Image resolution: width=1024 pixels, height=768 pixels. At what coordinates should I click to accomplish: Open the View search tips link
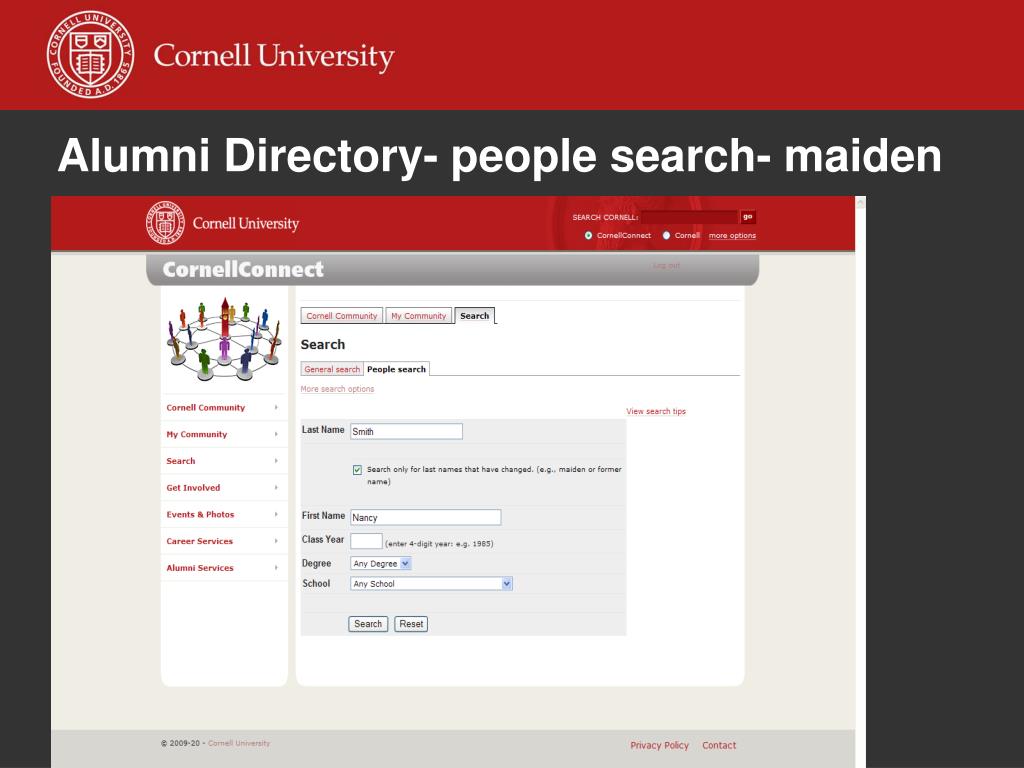(656, 411)
